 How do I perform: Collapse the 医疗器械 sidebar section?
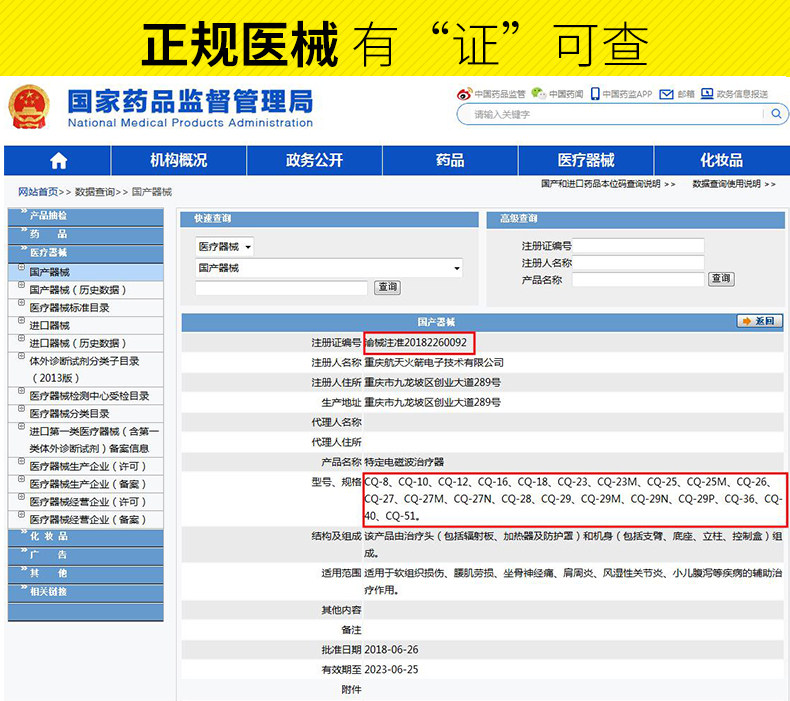[x=86, y=253]
